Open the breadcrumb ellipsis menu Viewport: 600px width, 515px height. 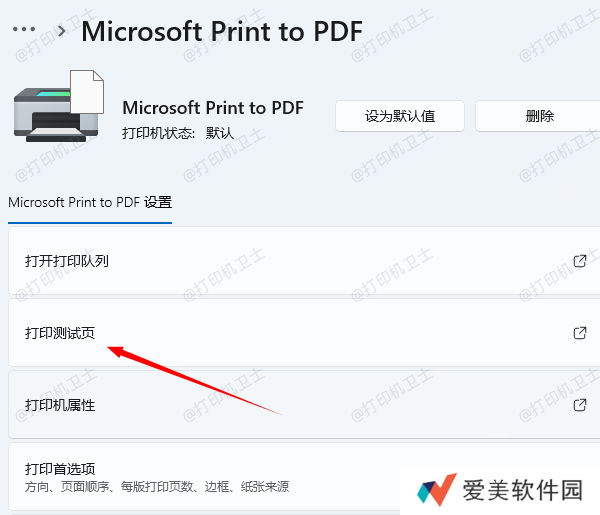coord(24,29)
